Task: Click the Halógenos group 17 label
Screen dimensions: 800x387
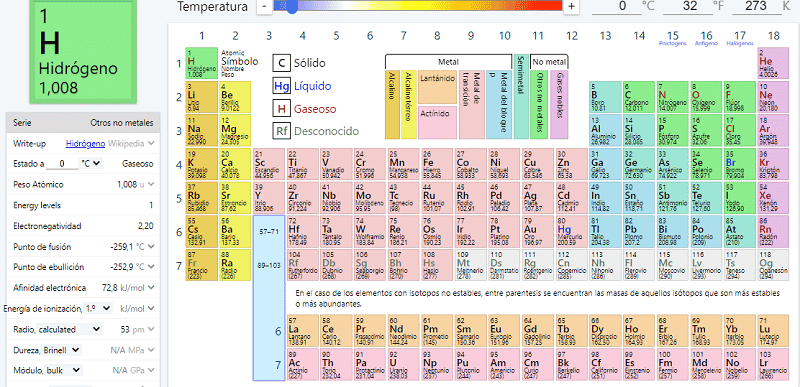Action: tap(740, 44)
